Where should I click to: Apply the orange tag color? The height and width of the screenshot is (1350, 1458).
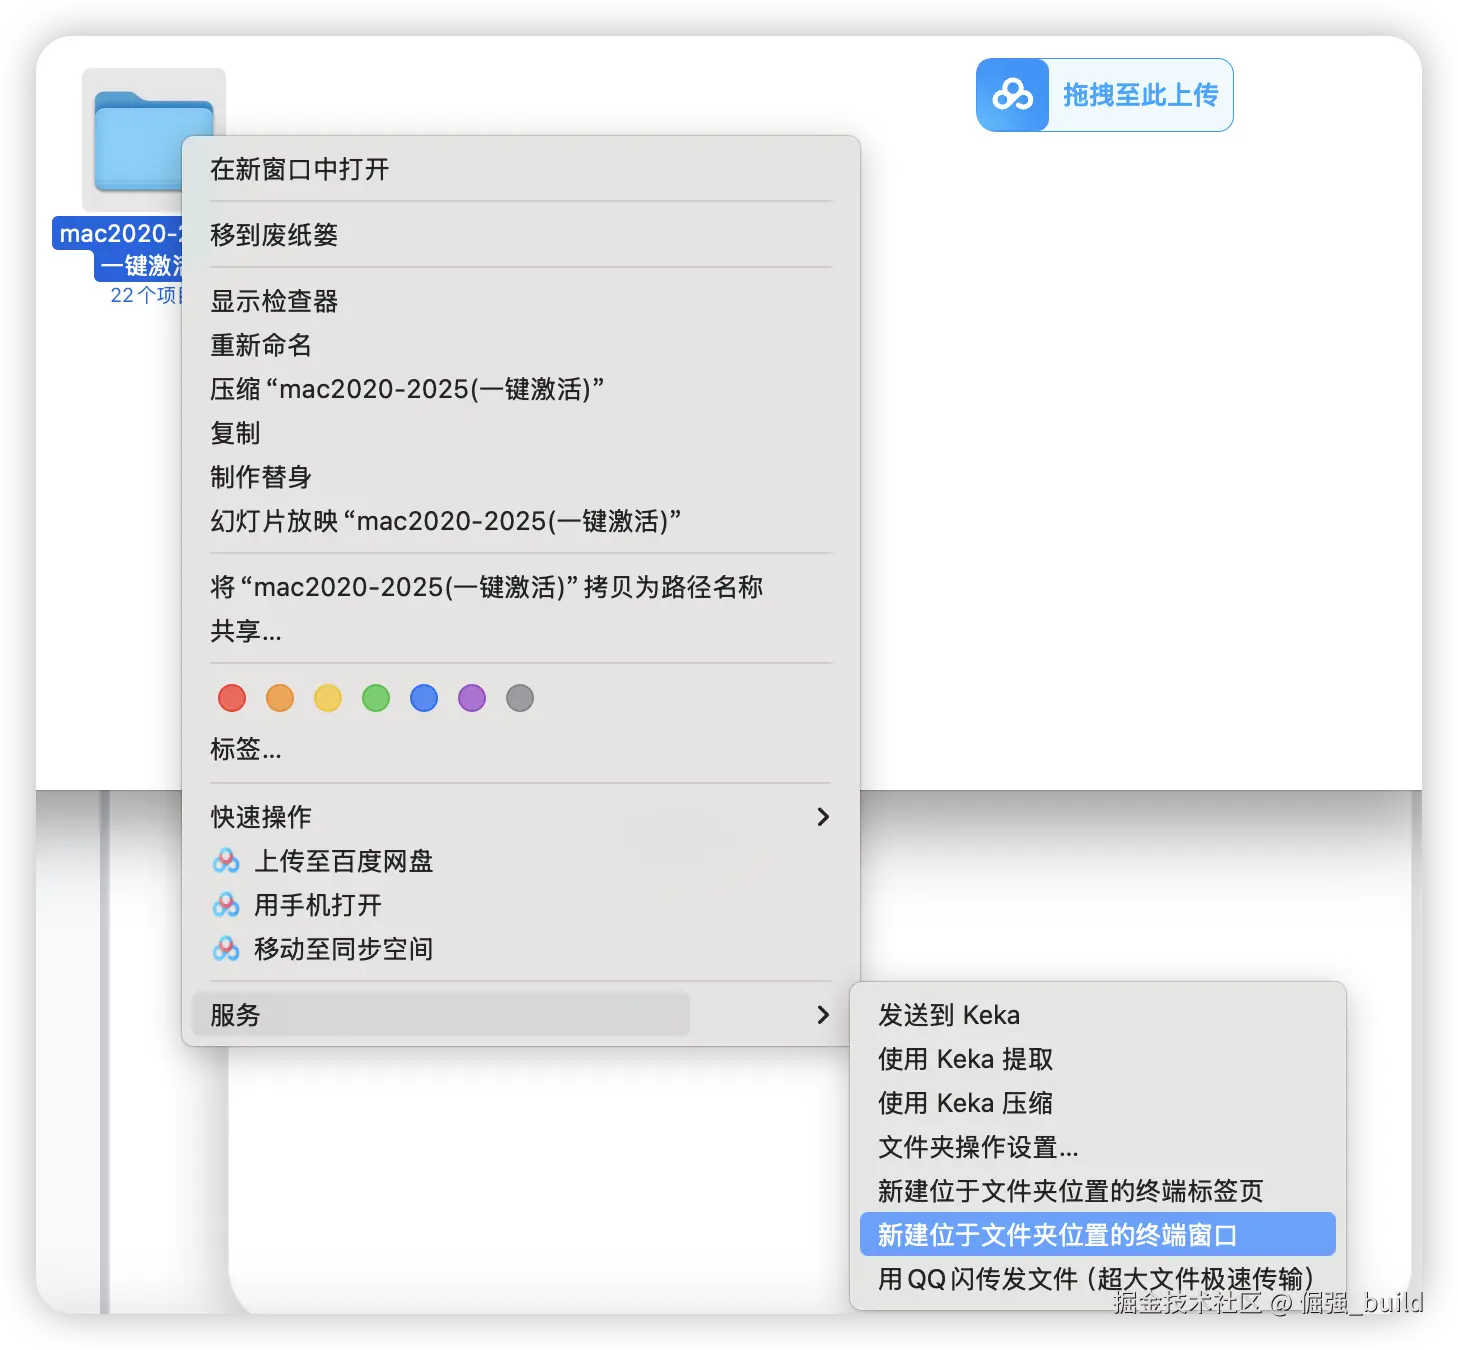[280, 698]
